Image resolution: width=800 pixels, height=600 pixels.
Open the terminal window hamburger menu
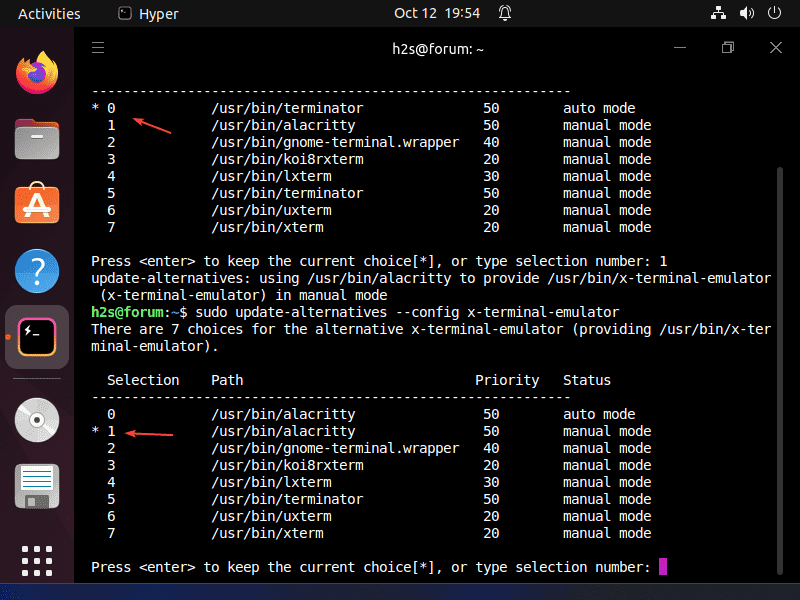tap(97, 47)
